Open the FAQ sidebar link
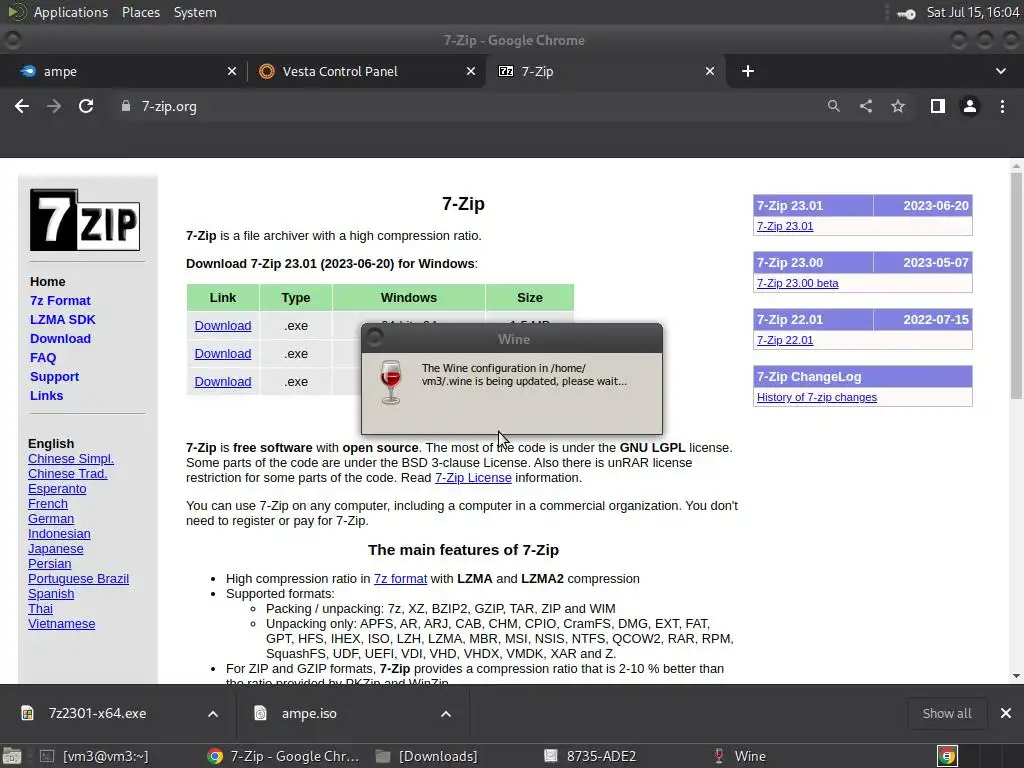The width and height of the screenshot is (1024, 768). click(x=43, y=357)
